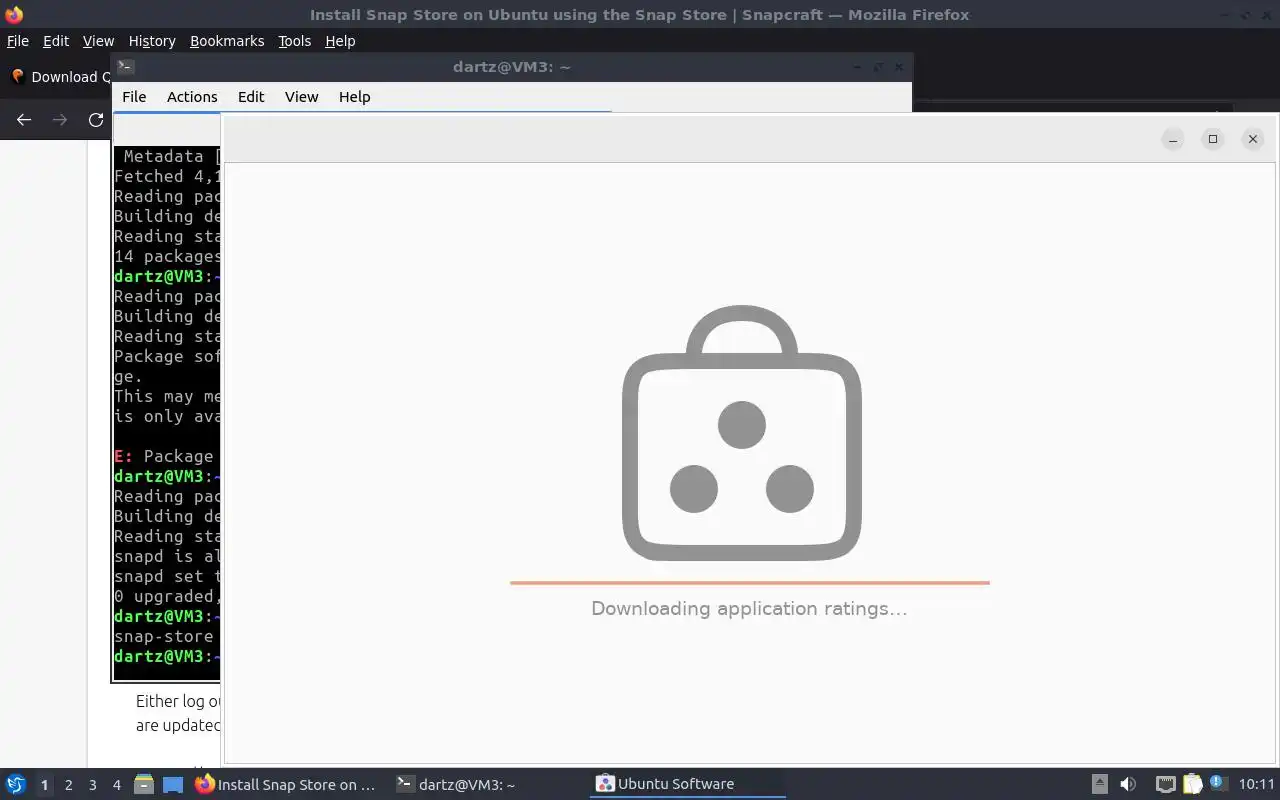This screenshot has height=800, width=1280.
Task: Activate Ubuntu Software taskbar entry
Action: (x=687, y=785)
